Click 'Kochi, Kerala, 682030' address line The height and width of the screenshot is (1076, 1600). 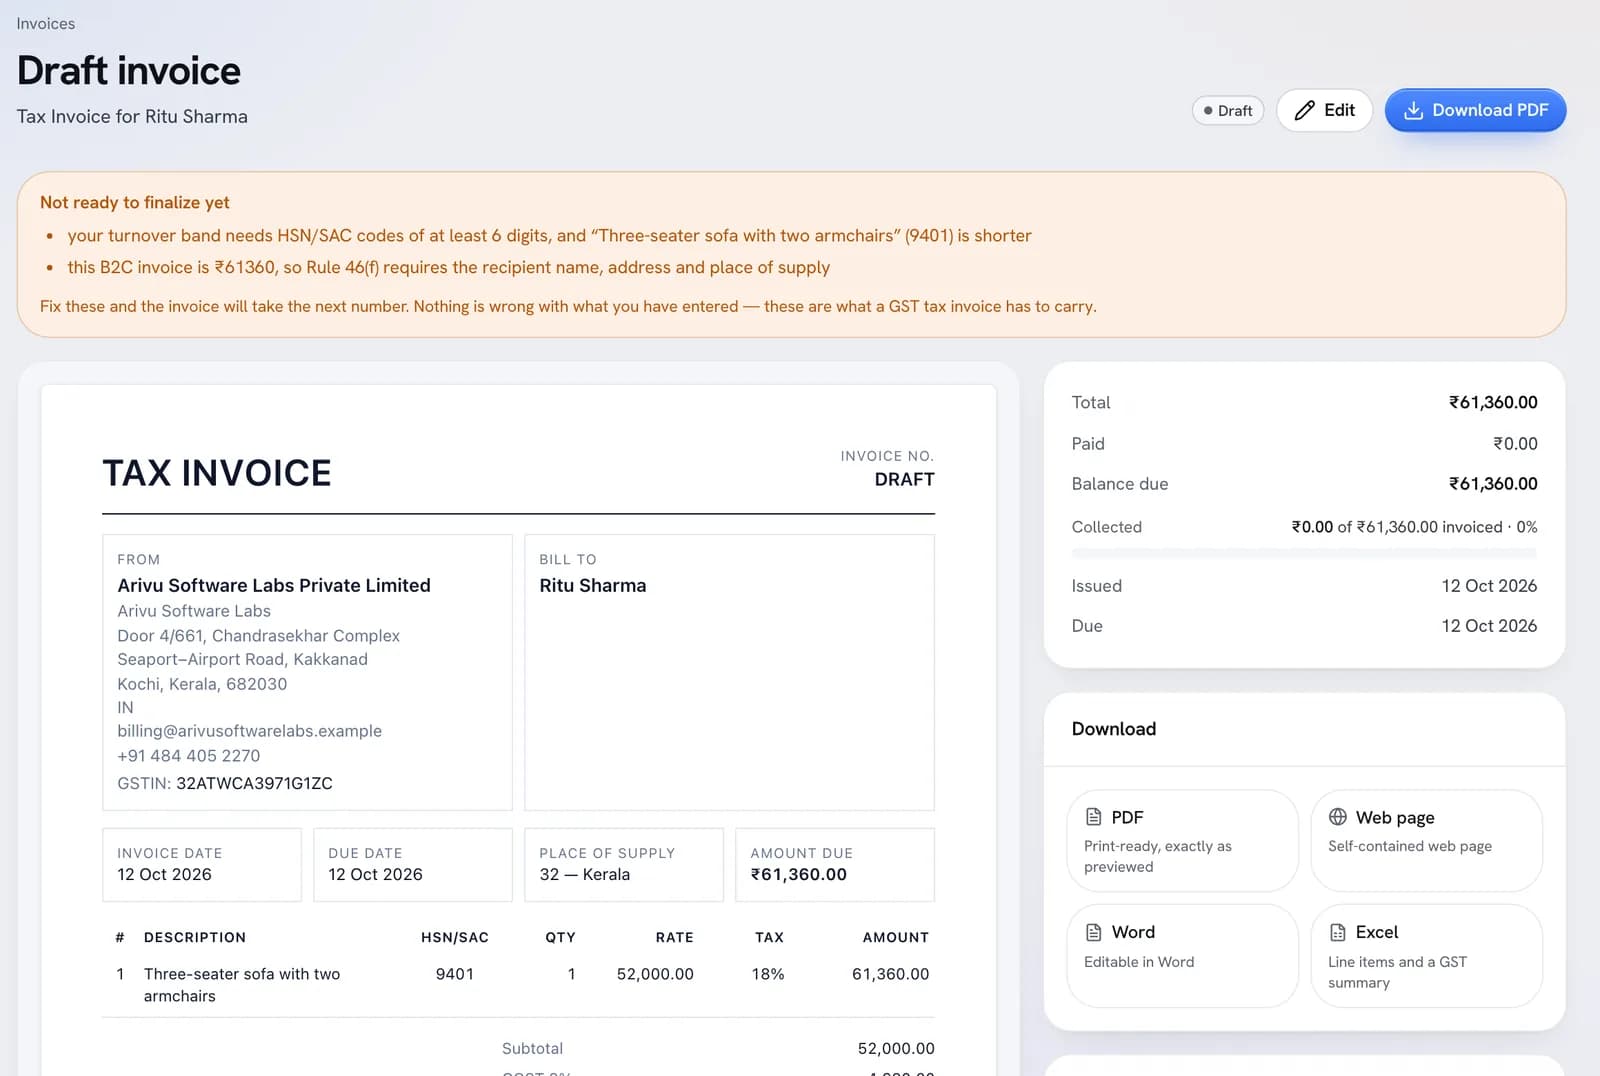coord(202,684)
